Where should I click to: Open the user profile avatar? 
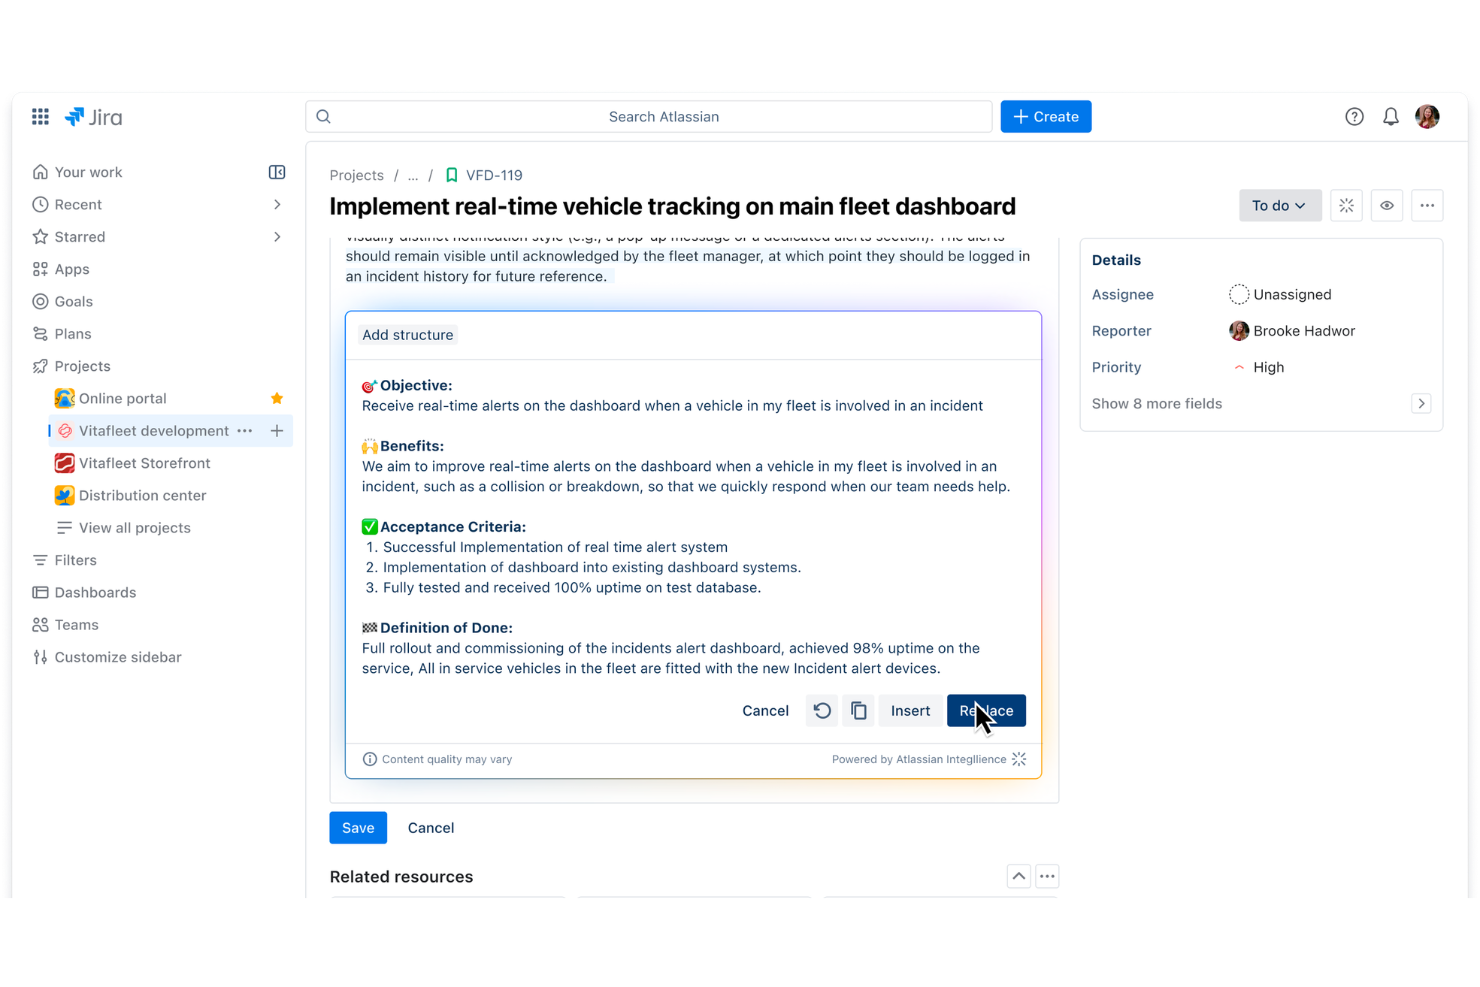click(1427, 117)
